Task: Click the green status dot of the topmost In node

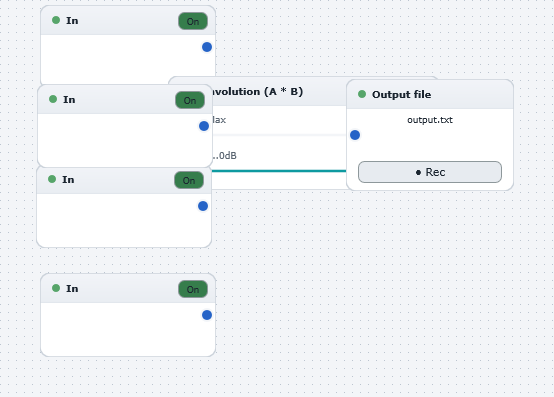Action: (56, 20)
